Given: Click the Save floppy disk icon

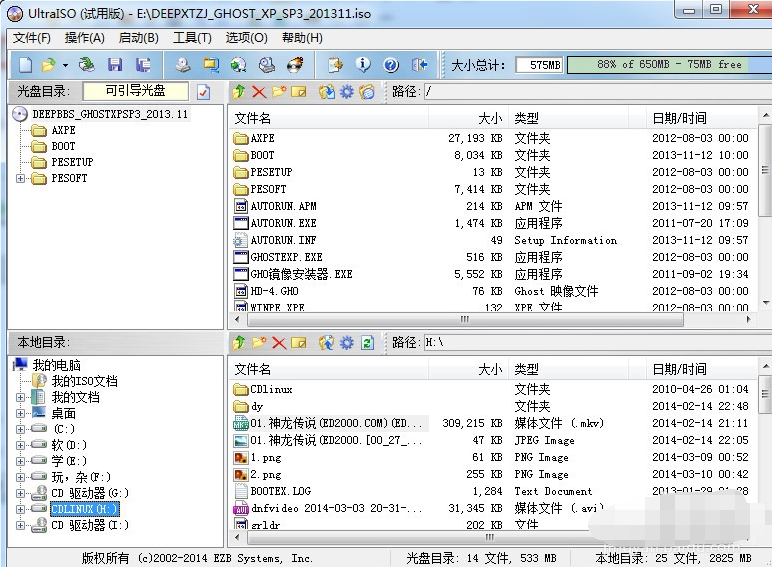Looking at the screenshot, I should point(115,65).
